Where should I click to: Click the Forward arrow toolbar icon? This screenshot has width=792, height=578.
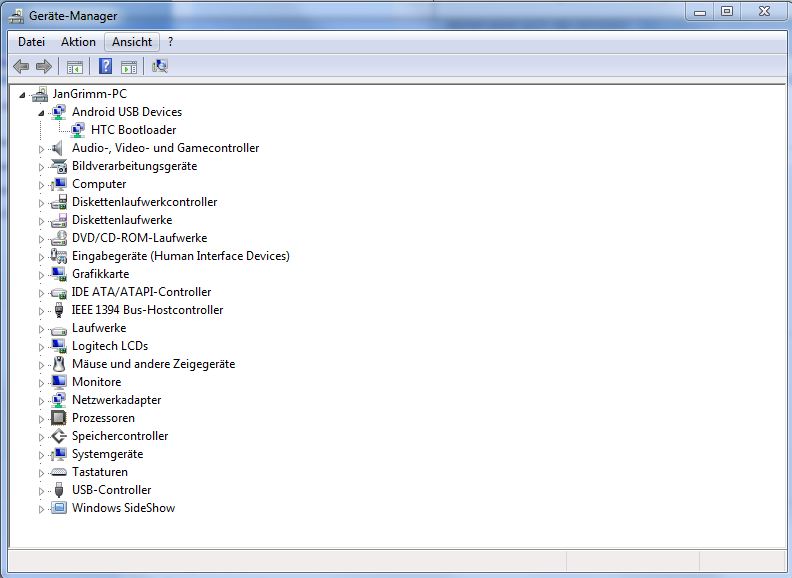[44, 66]
